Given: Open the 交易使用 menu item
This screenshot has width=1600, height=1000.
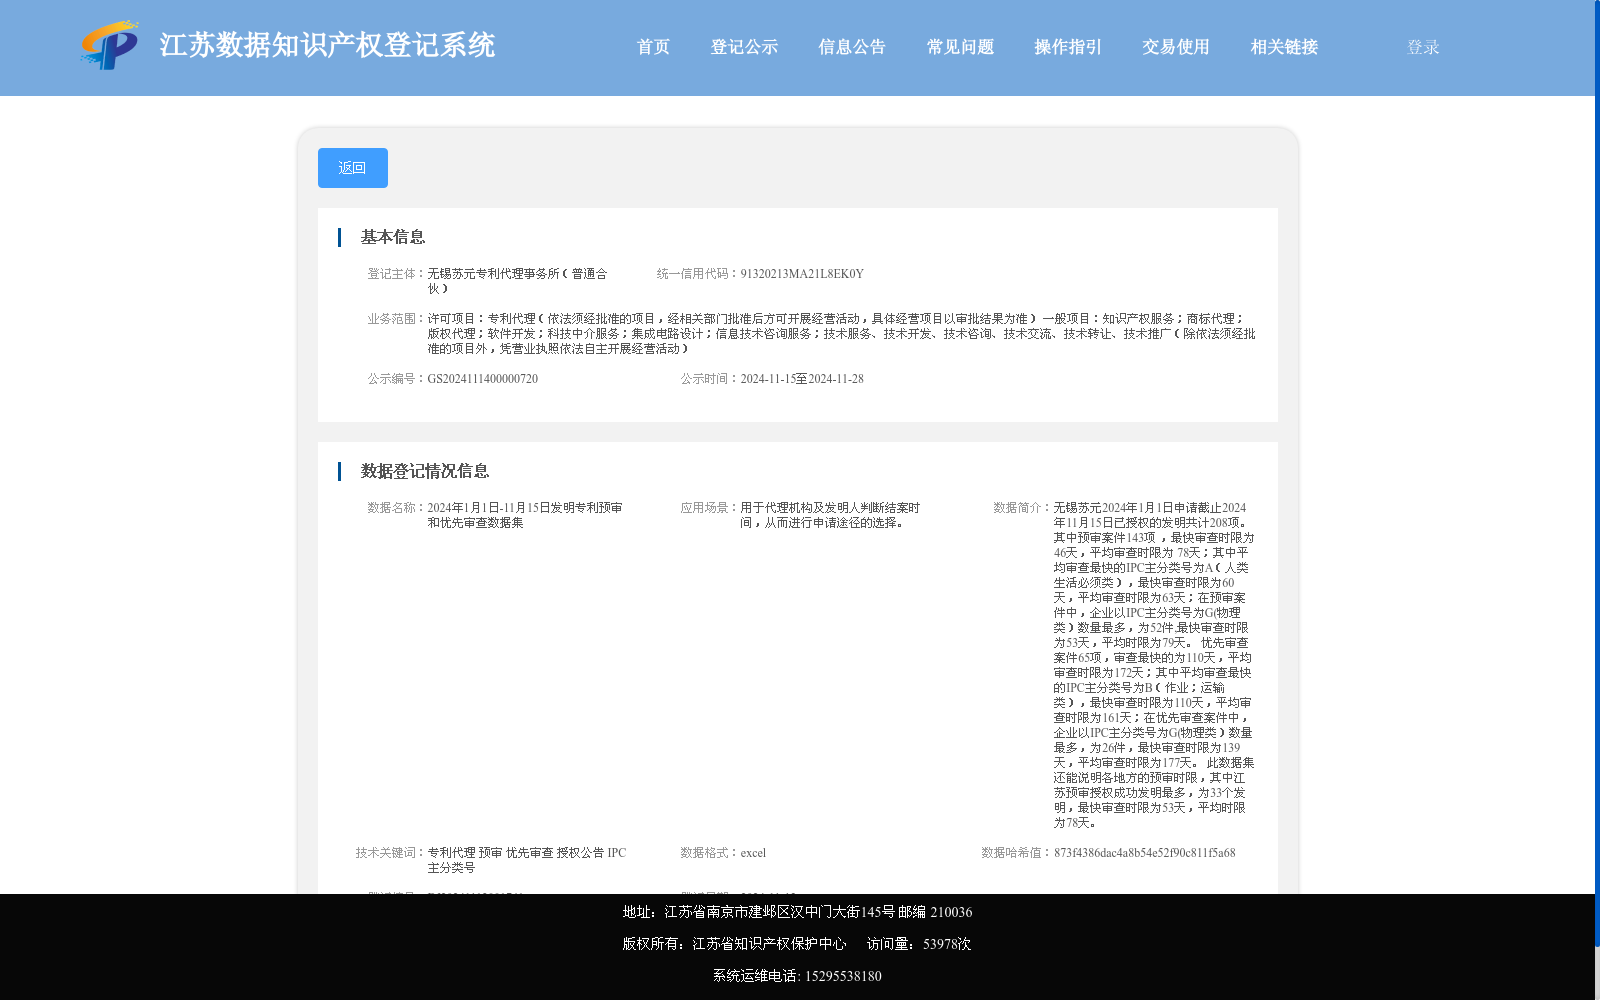Looking at the screenshot, I should coord(1176,47).
